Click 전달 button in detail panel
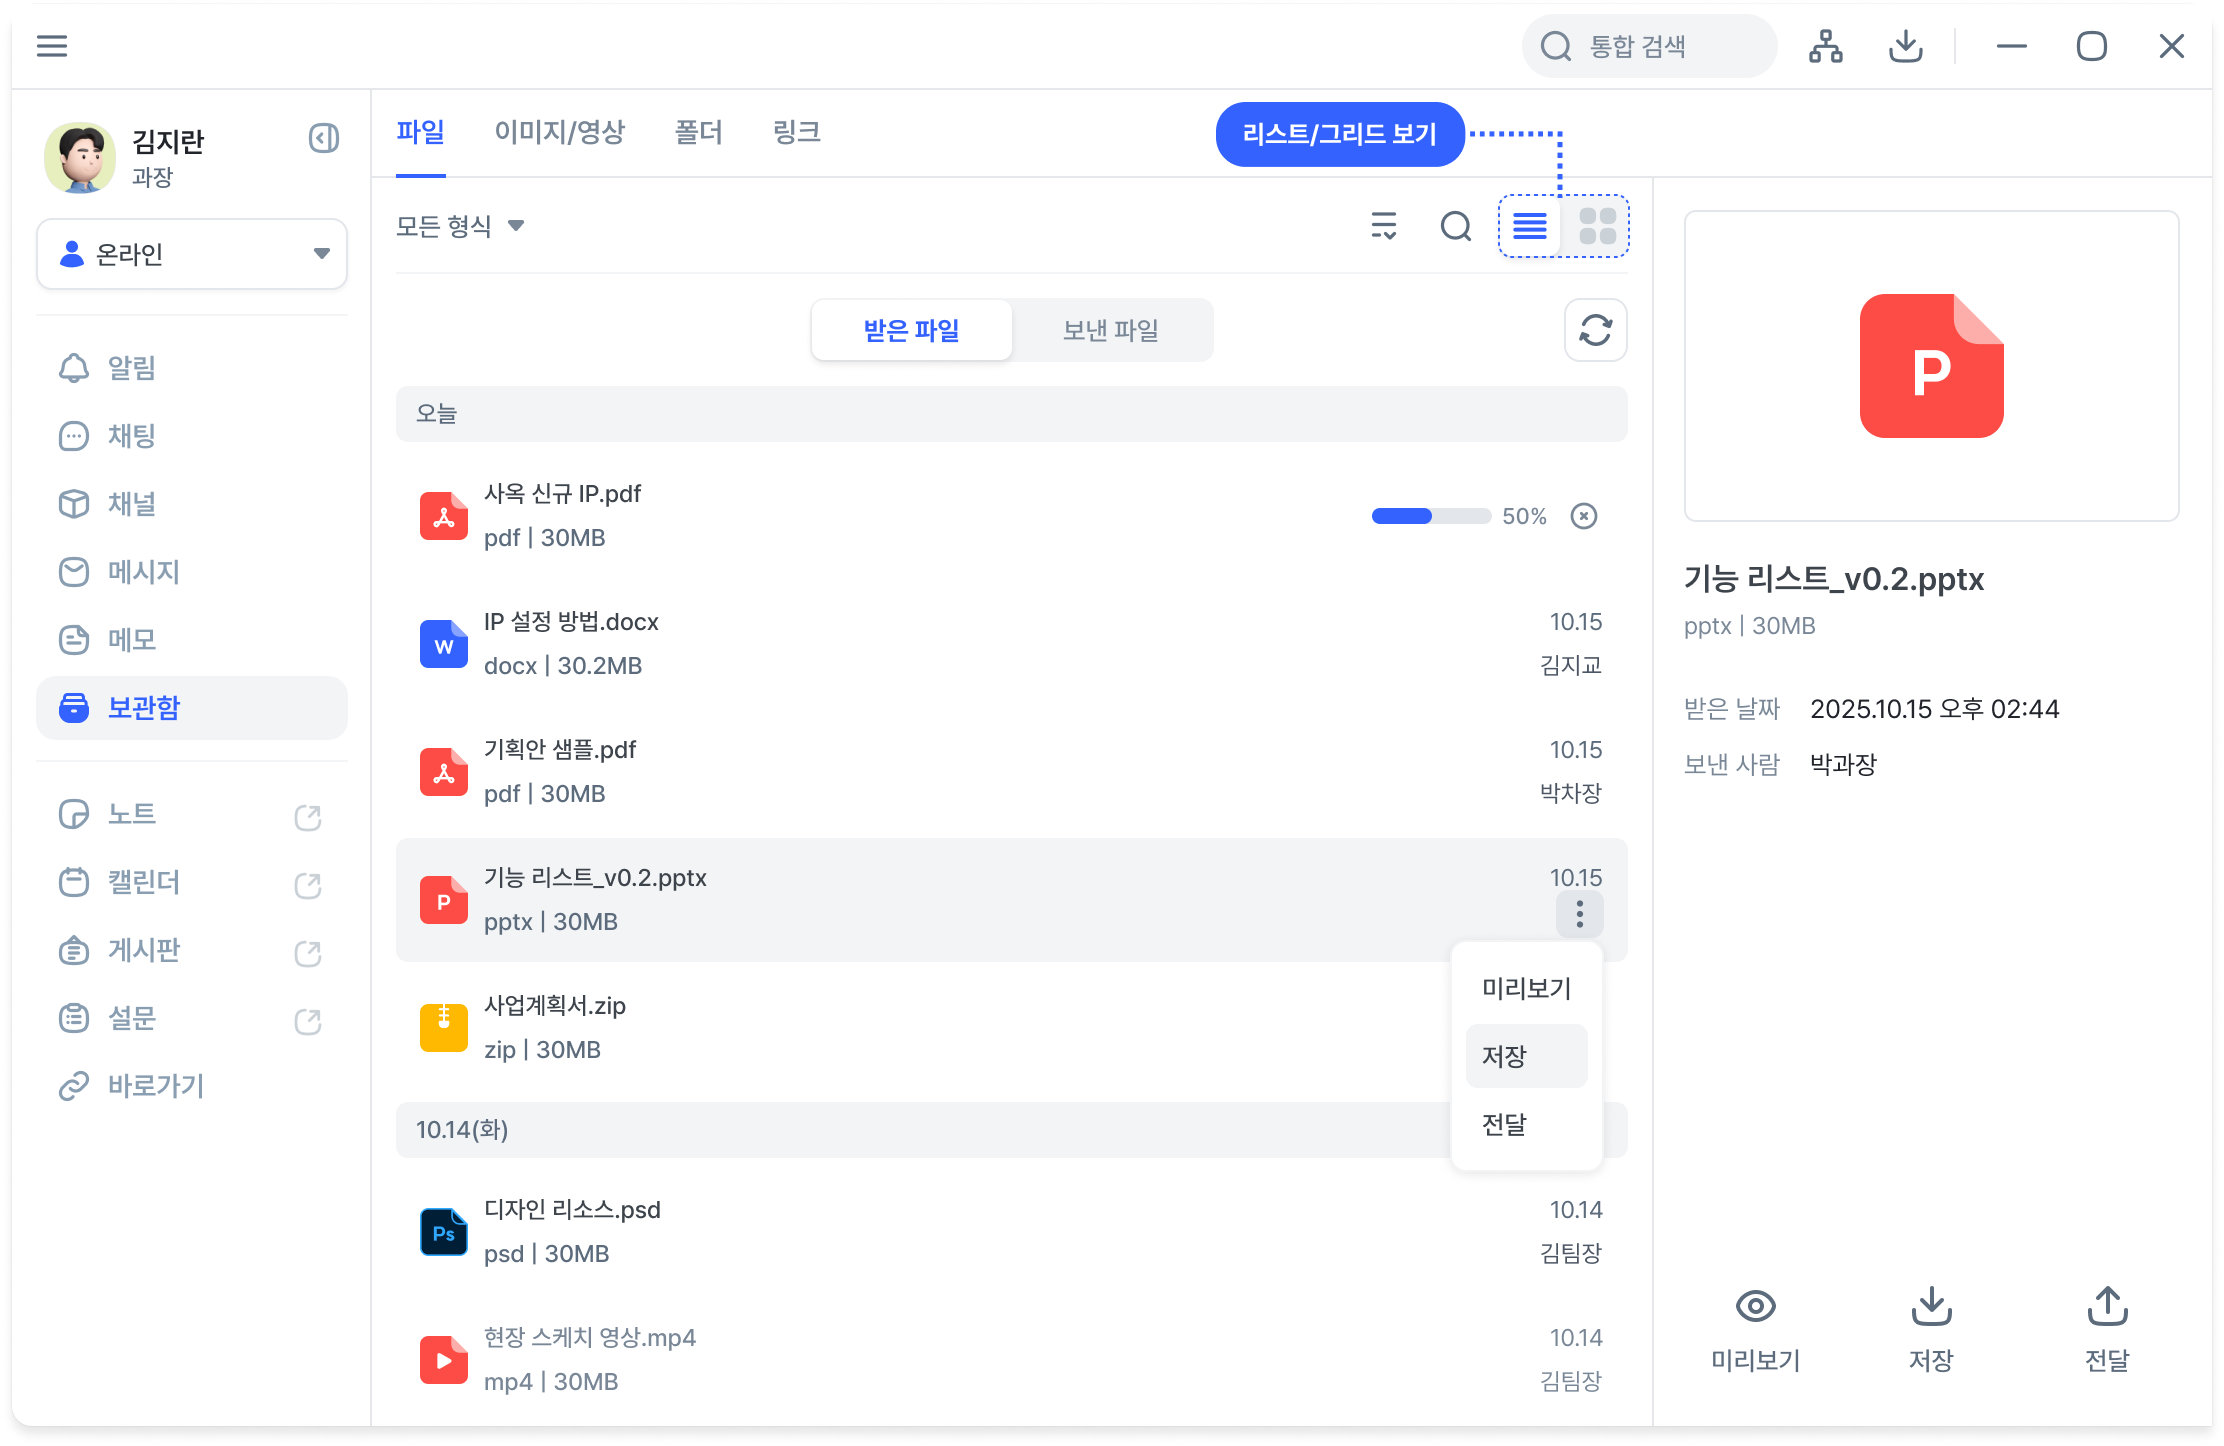This screenshot has height=1446, width=2224. point(2107,1330)
